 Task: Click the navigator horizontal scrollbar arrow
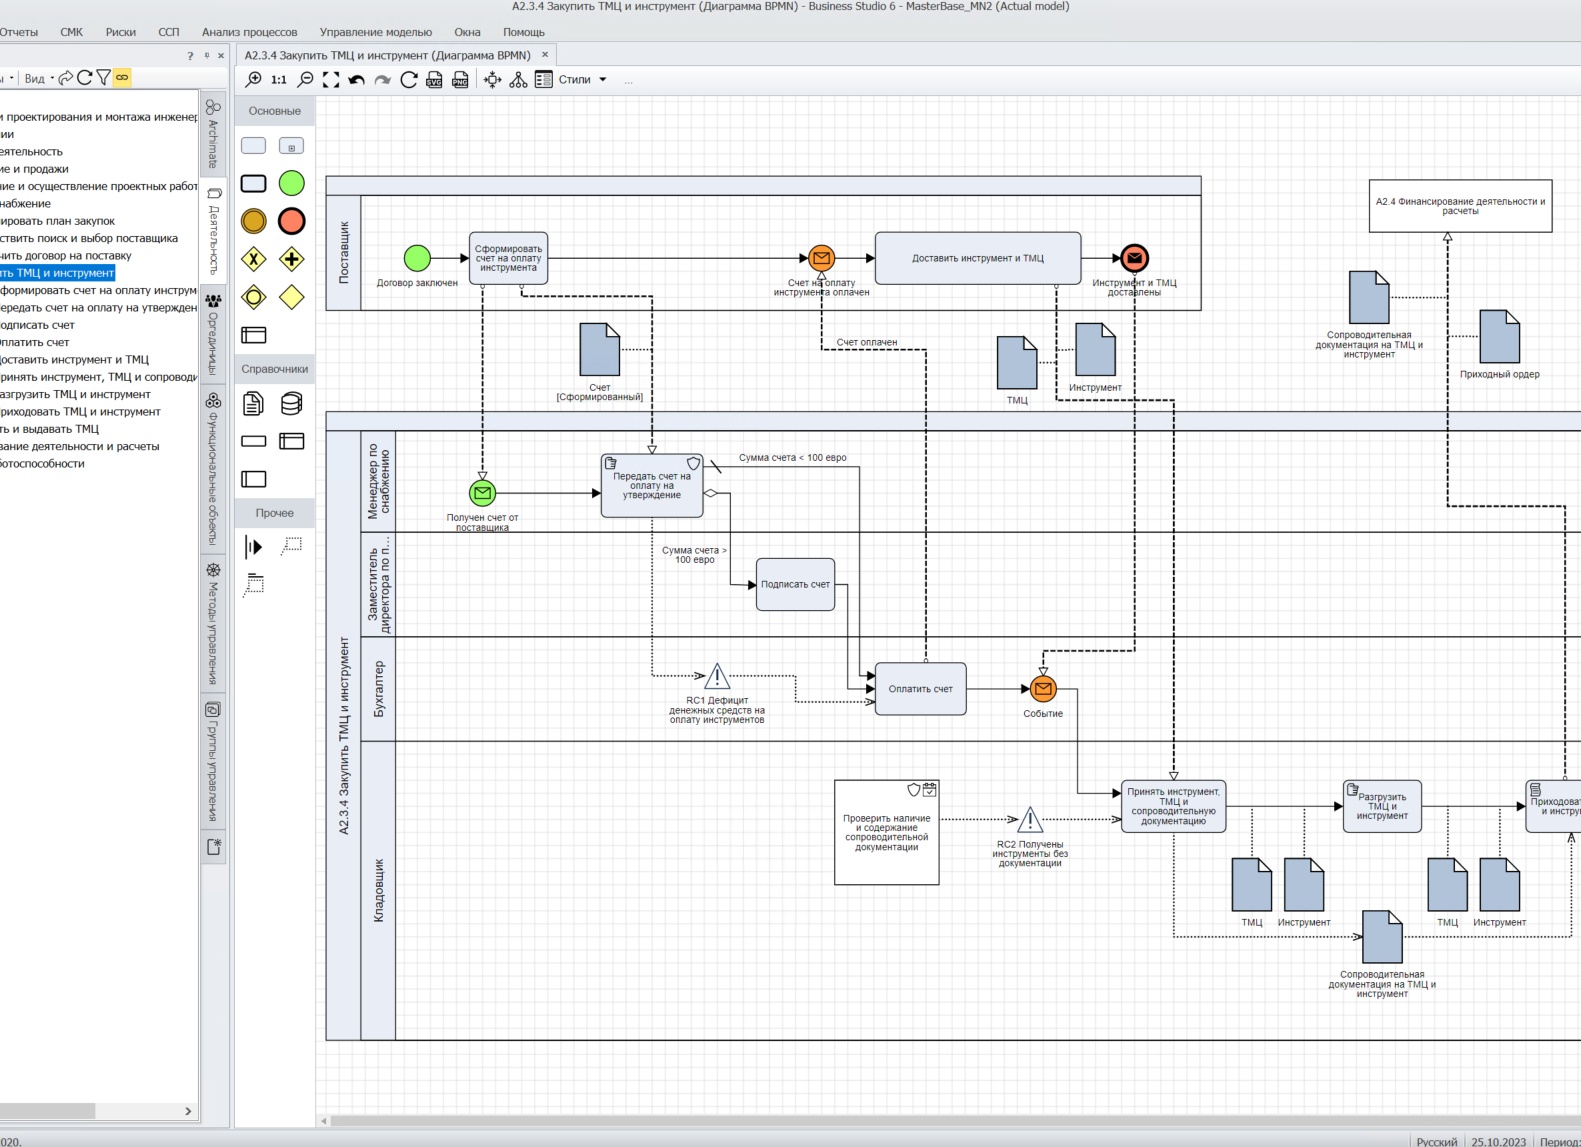pos(188,1111)
